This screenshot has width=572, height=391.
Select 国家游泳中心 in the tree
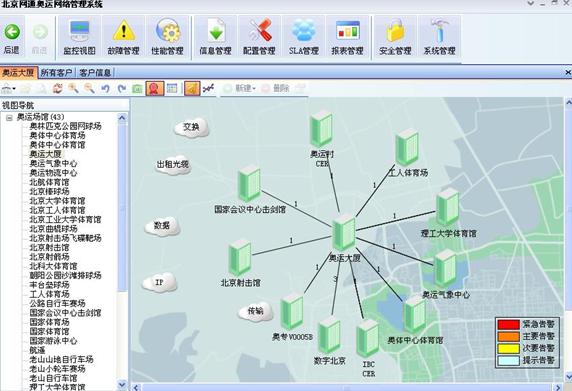pyautogui.click(x=53, y=341)
